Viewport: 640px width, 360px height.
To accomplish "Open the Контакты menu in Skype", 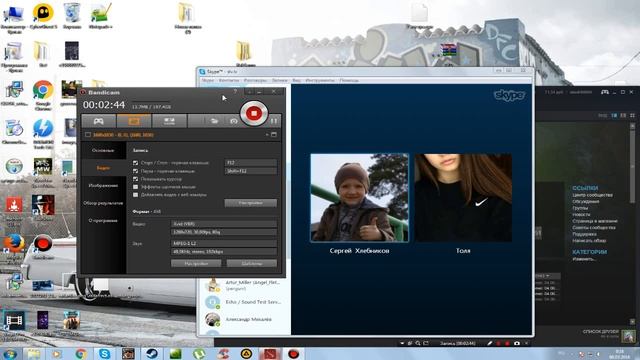I will point(229,80).
